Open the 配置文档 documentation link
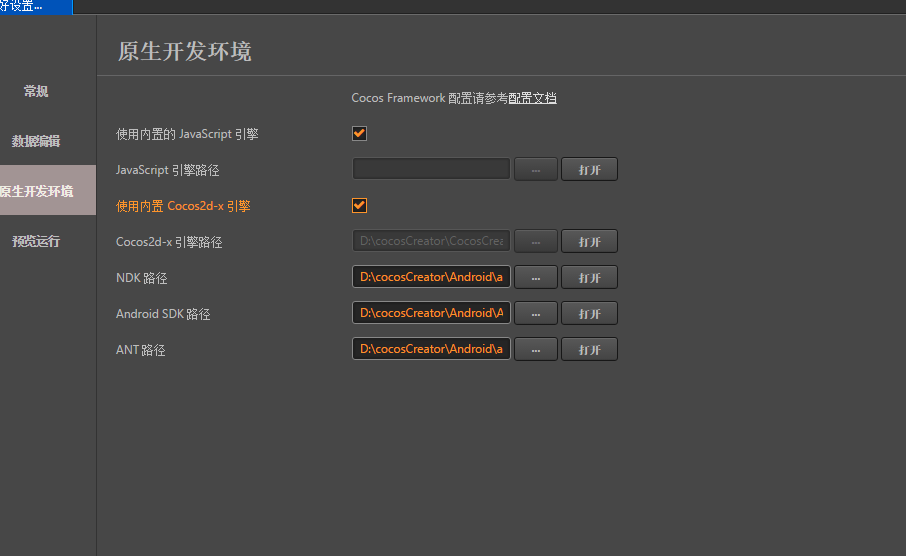 (x=532, y=98)
